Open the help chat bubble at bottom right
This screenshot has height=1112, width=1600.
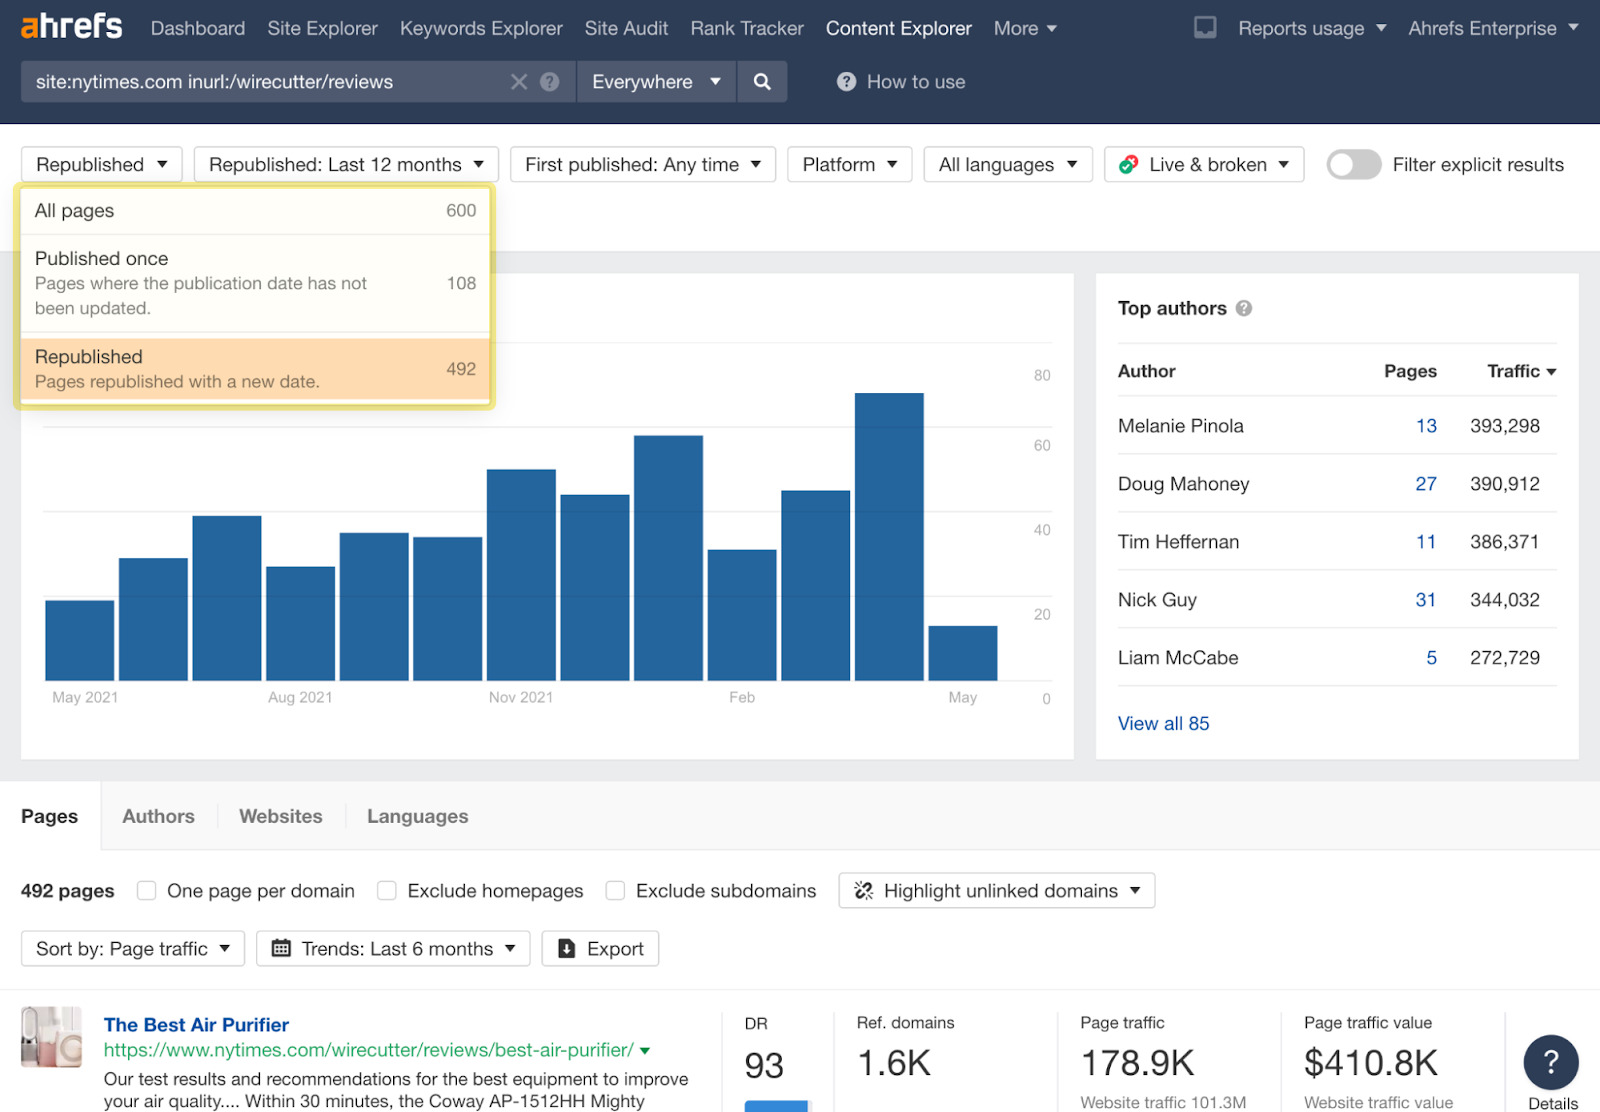coord(1551,1063)
